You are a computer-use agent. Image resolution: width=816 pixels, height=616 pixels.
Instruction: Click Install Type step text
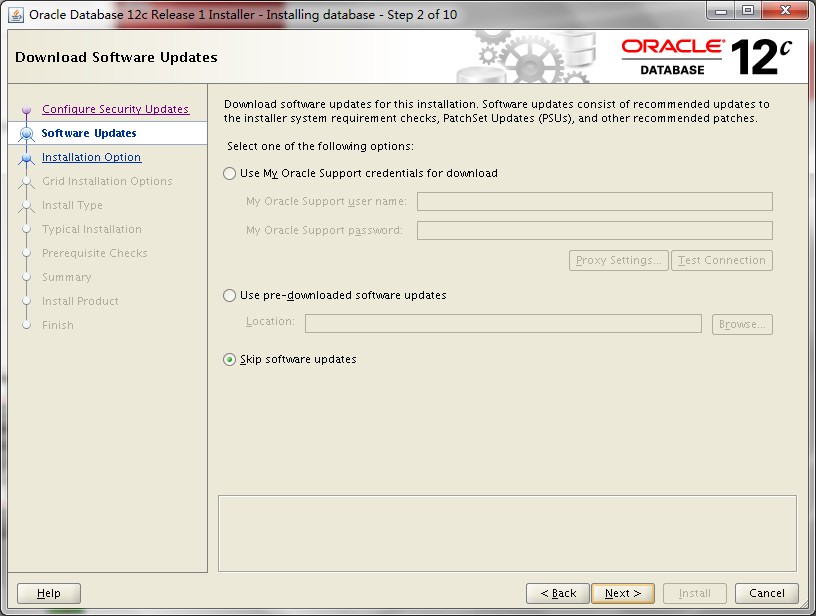click(72, 205)
